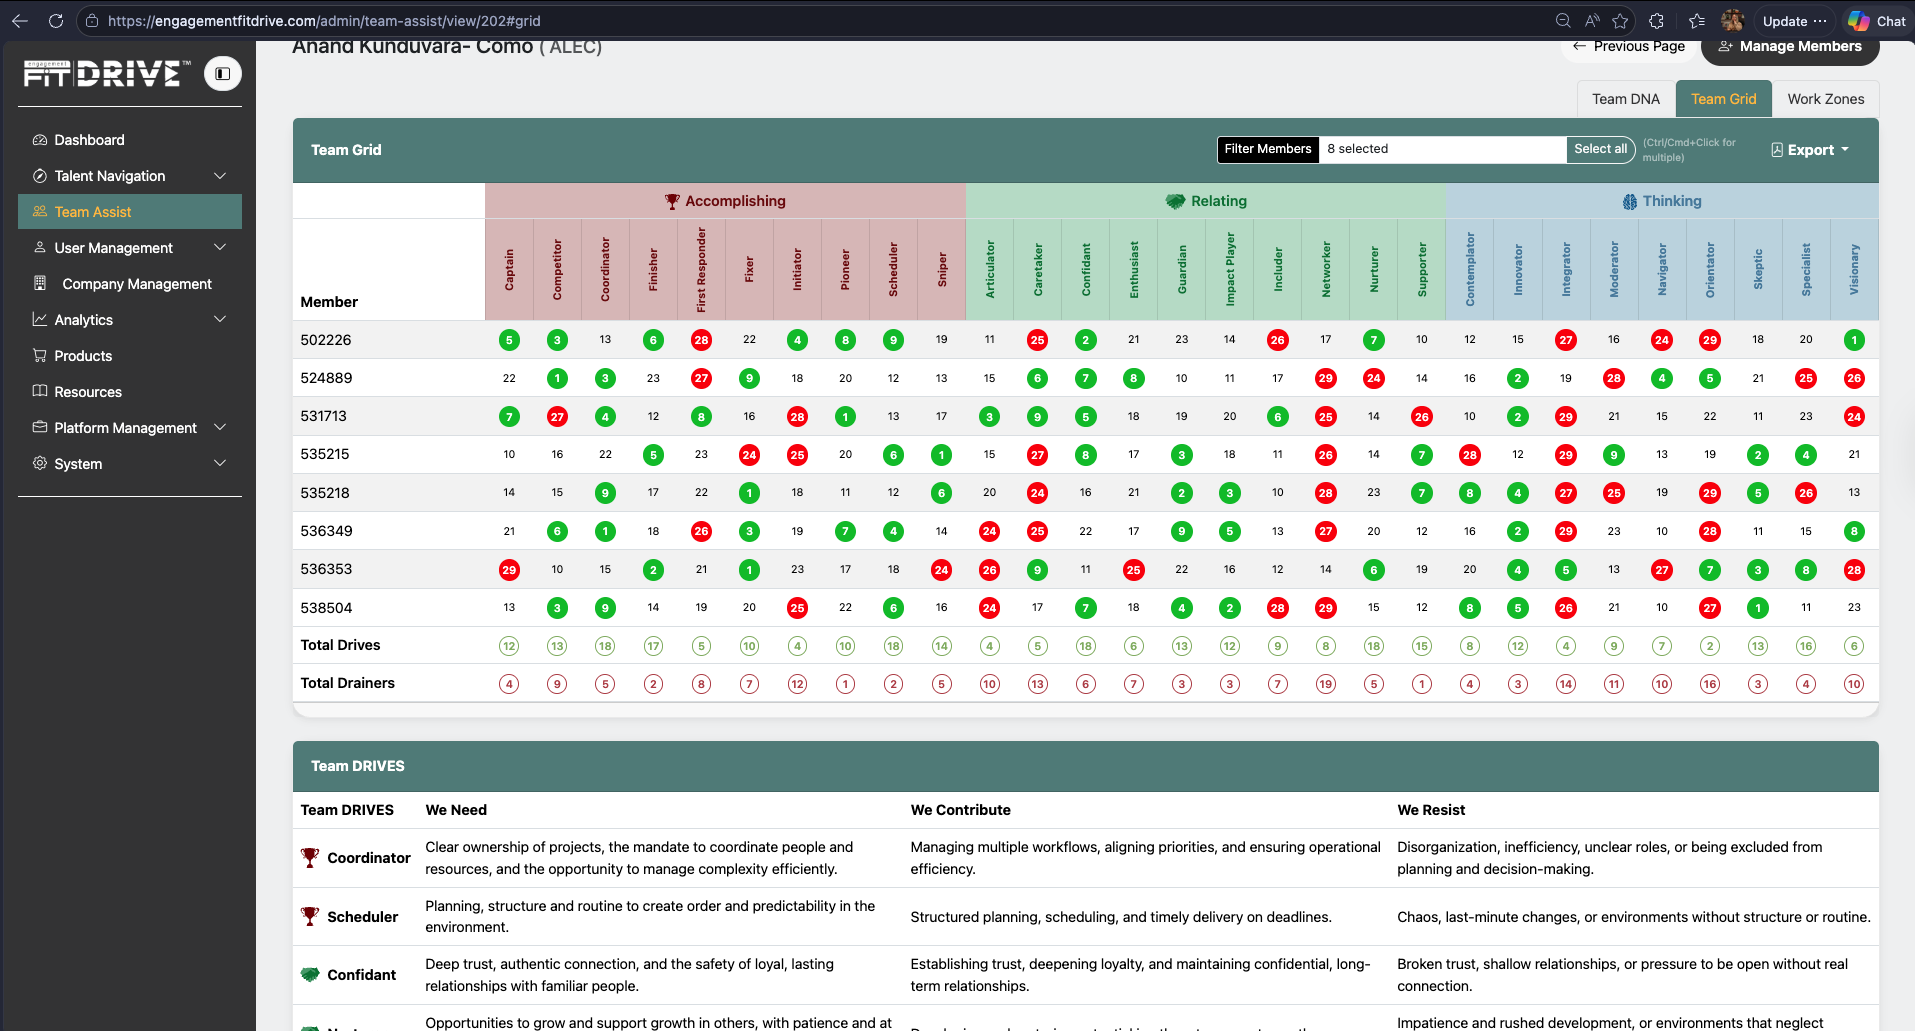Click the Articulator column header
This screenshot has width=1915, height=1031.
pyautogui.click(x=990, y=269)
